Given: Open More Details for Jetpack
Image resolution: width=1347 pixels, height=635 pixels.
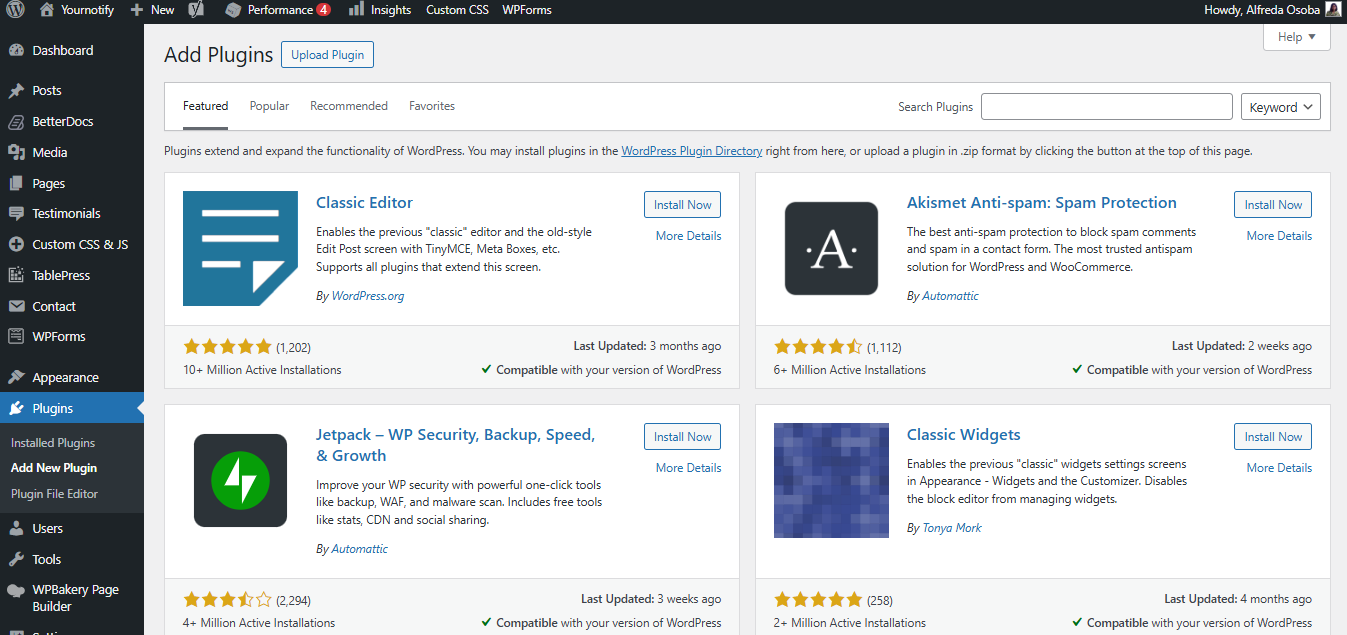Looking at the screenshot, I should click(x=688, y=468).
